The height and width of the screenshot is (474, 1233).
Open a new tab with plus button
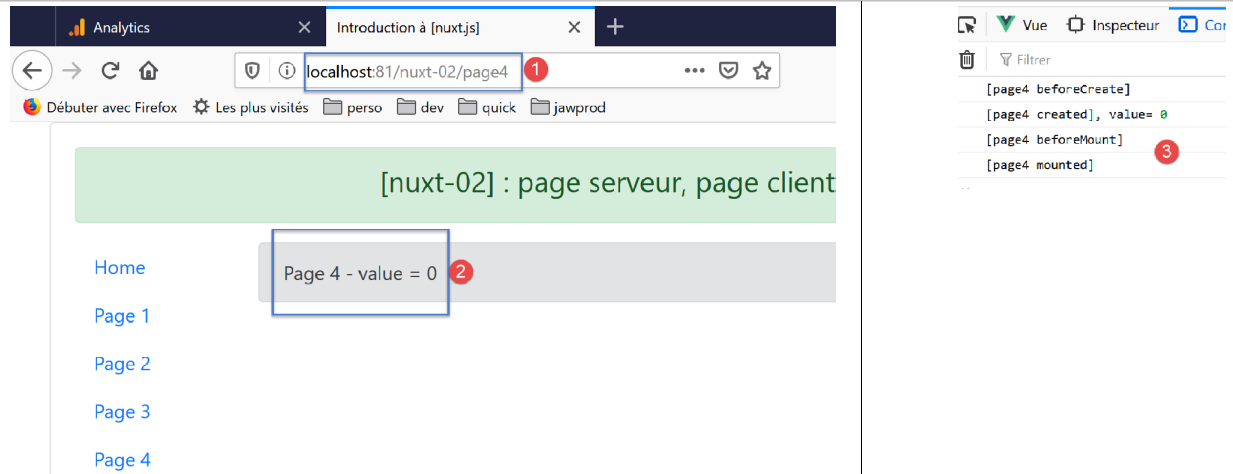615,27
